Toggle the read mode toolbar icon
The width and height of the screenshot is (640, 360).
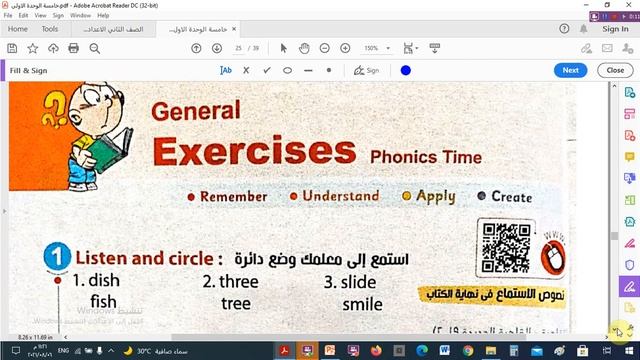coord(435,48)
